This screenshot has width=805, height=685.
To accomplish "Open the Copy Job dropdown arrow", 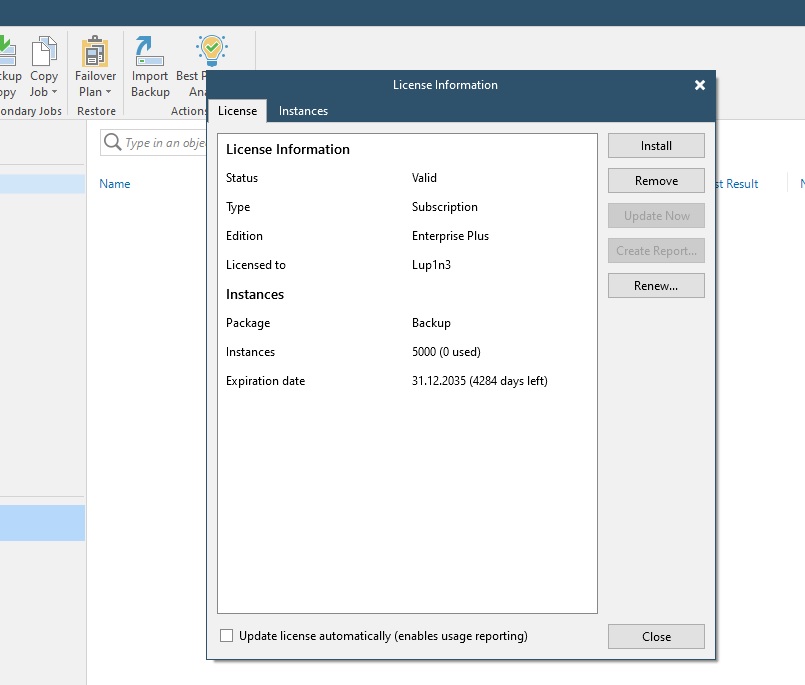I will point(54,92).
